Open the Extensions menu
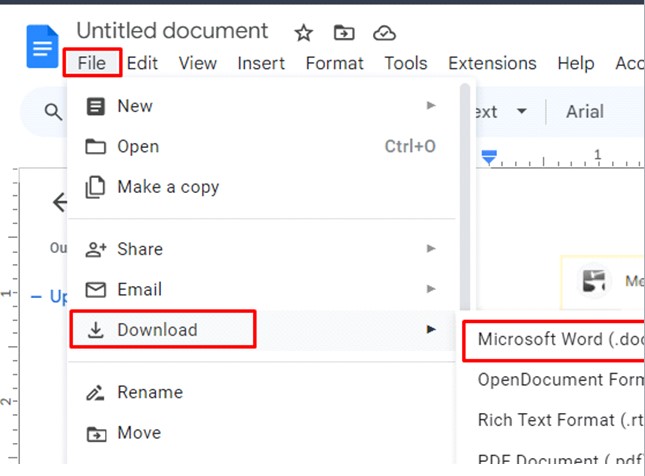Viewport: 645px width, 476px height. [492, 63]
